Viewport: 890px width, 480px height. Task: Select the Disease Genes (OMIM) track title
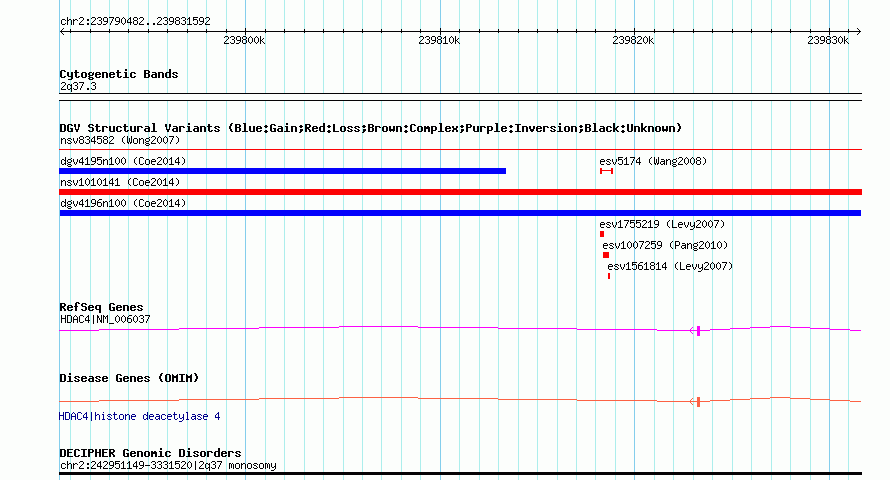pos(129,378)
